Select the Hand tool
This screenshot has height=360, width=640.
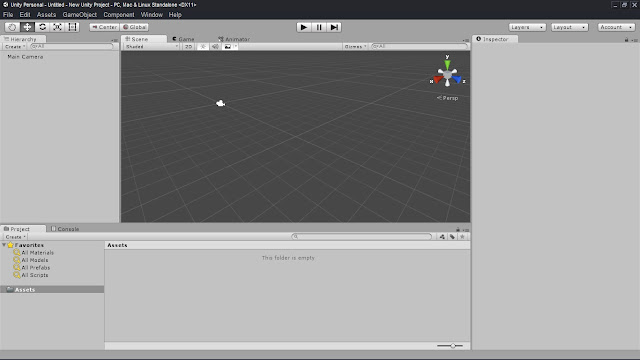pyautogui.click(x=12, y=27)
